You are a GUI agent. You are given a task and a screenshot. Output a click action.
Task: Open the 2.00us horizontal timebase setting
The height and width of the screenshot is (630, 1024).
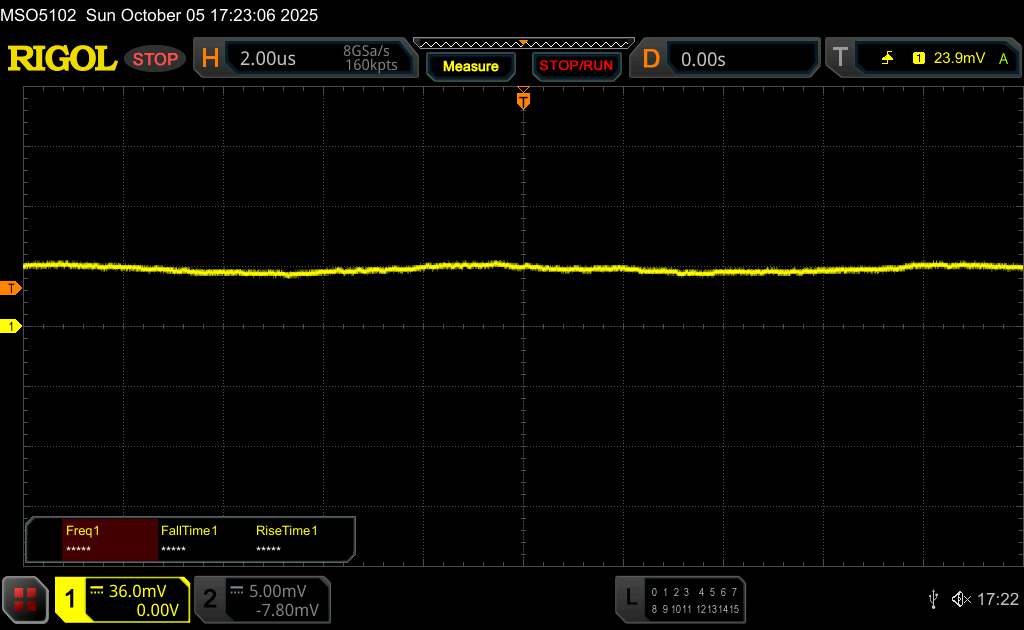tap(268, 59)
